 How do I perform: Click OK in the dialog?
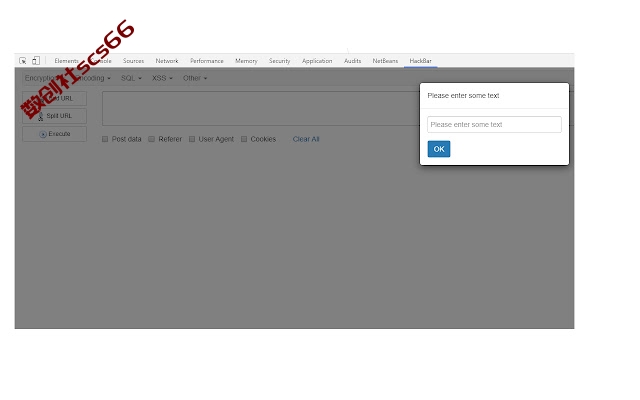point(439,149)
